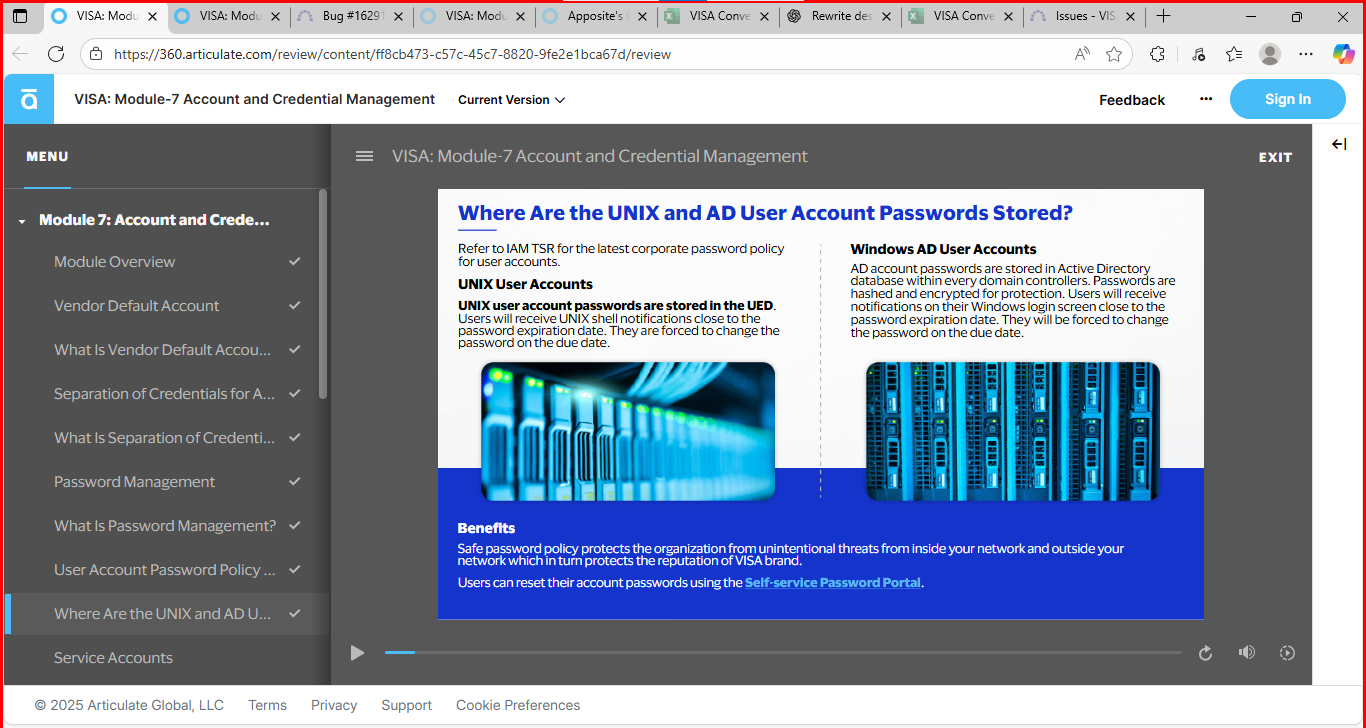View site information lock icon
1366x728 pixels.
tap(95, 54)
